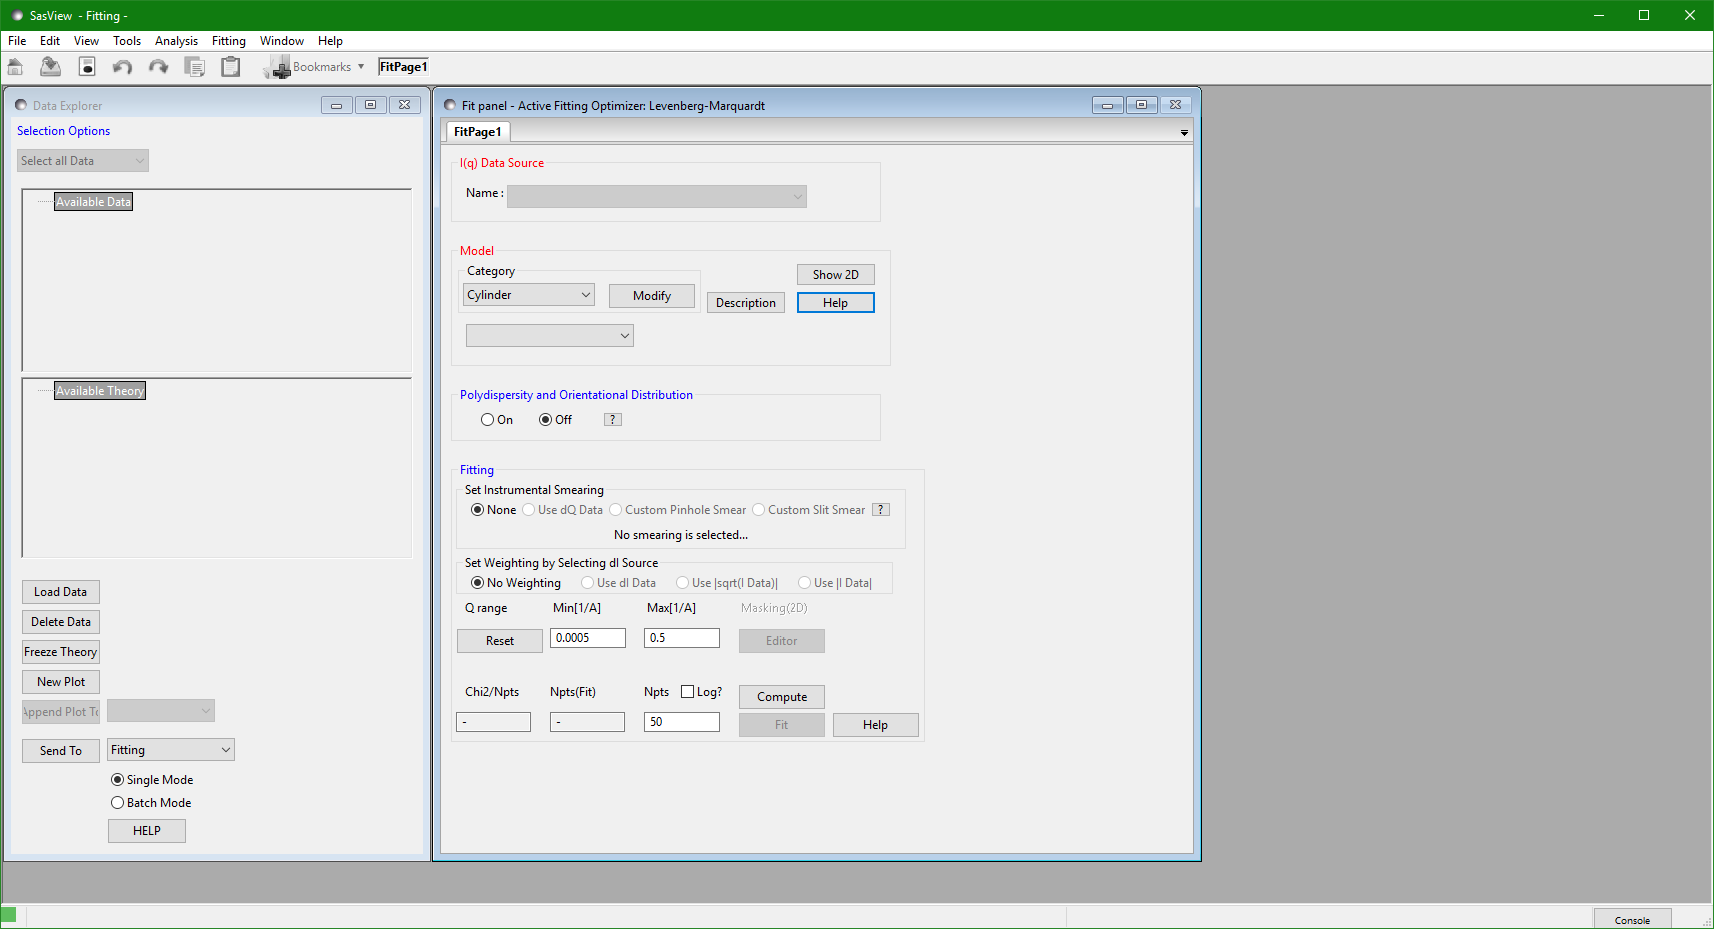Click the home toolbar icon
Screen dimensions: 1714x929
coord(15,67)
